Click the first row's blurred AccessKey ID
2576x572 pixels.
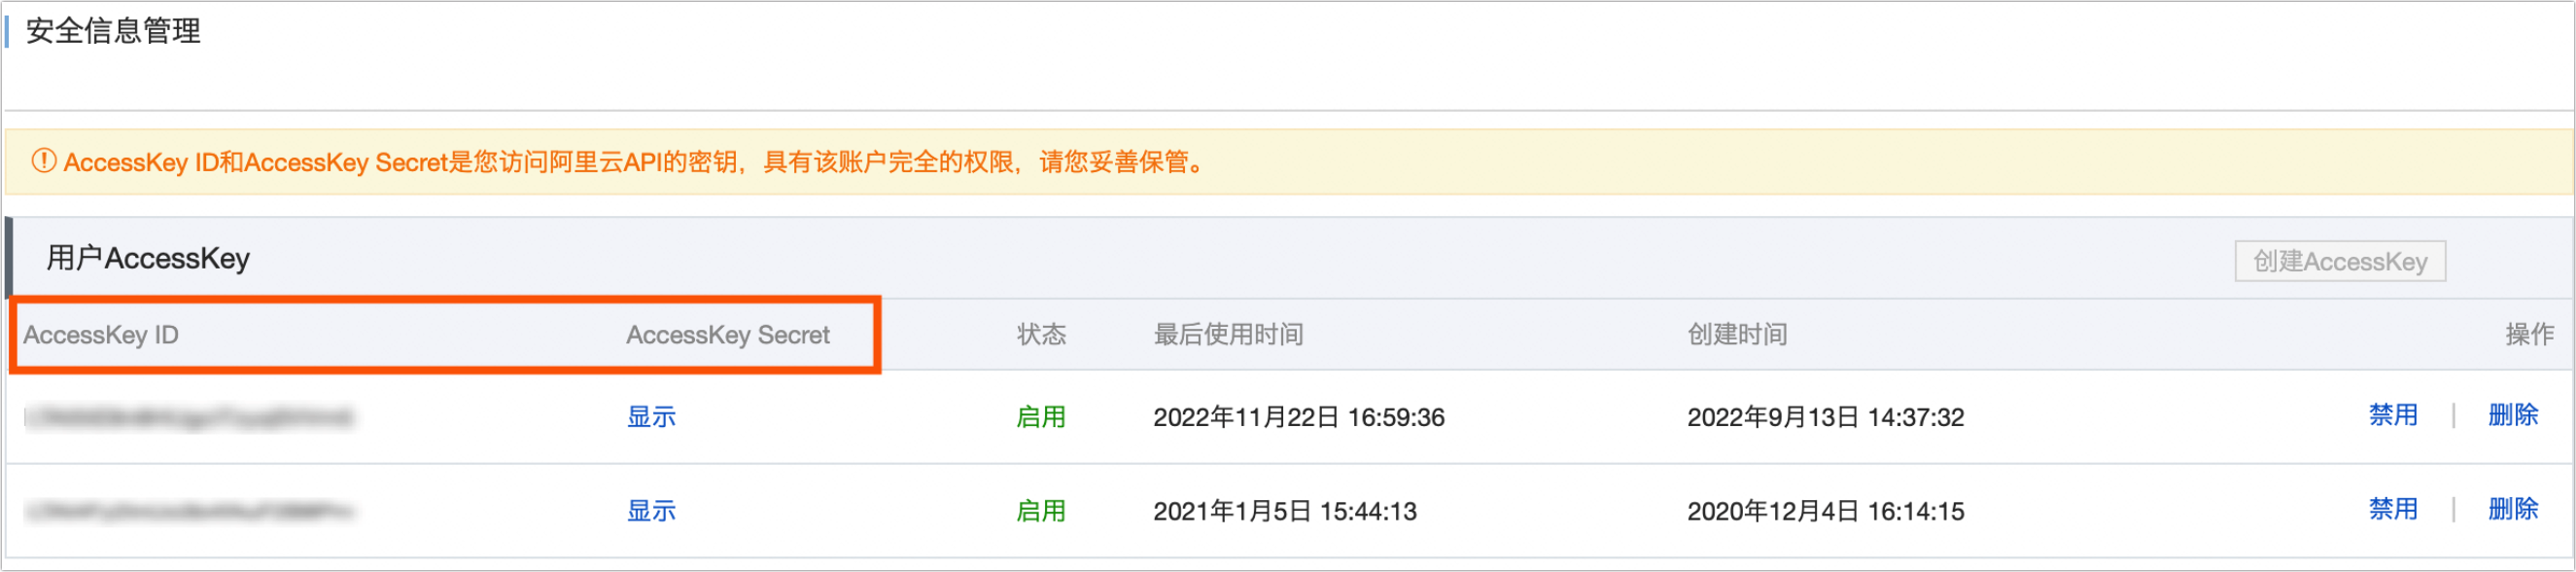189,417
